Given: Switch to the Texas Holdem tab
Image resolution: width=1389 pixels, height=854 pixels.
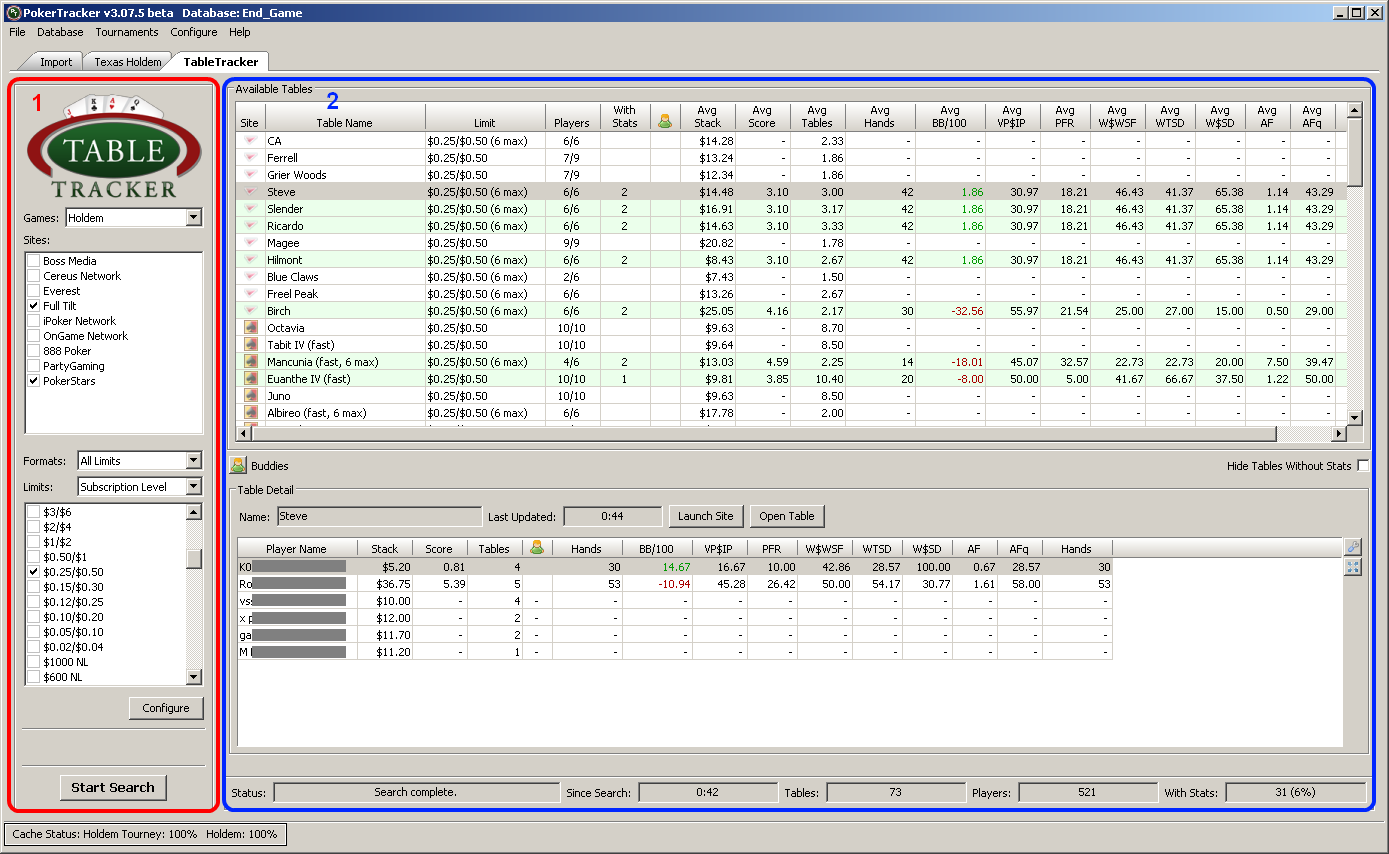Looking at the screenshot, I should click(128, 62).
